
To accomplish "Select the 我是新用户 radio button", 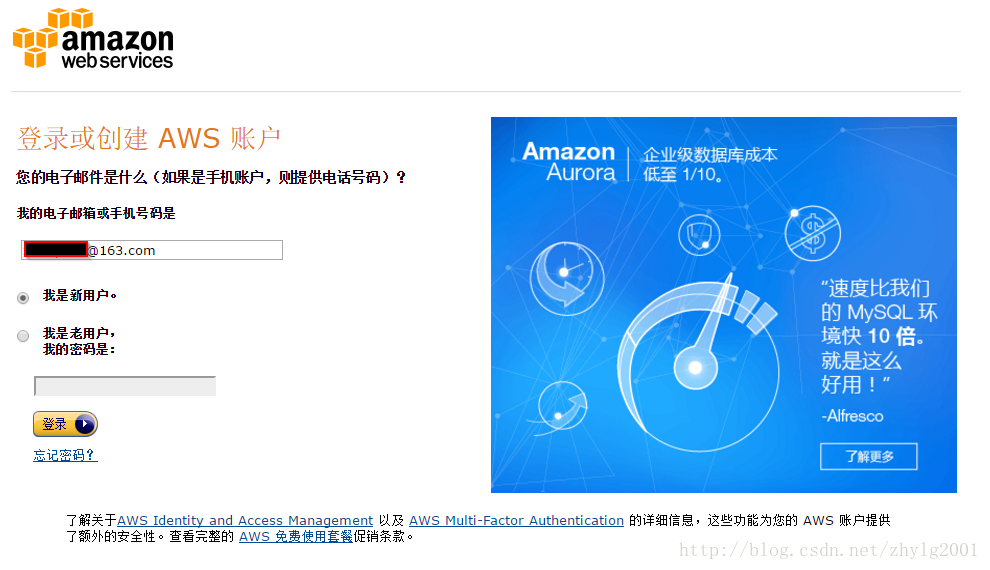I will pos(23,298).
